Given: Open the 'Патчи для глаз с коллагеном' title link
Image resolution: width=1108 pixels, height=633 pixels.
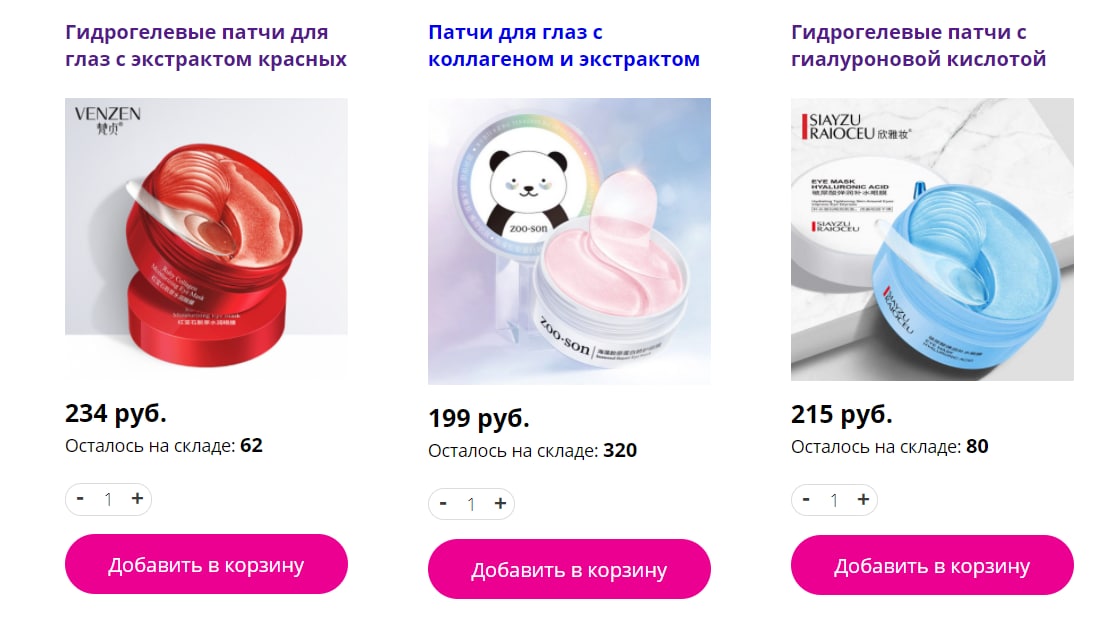Looking at the screenshot, I should [564, 45].
